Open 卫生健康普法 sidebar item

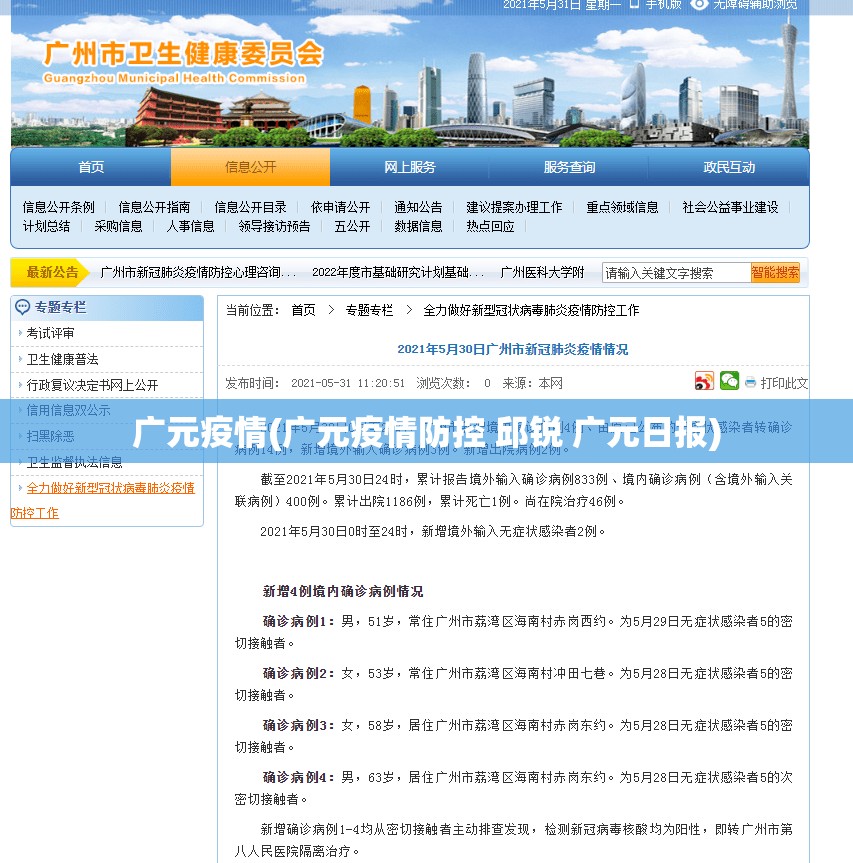coord(62,359)
